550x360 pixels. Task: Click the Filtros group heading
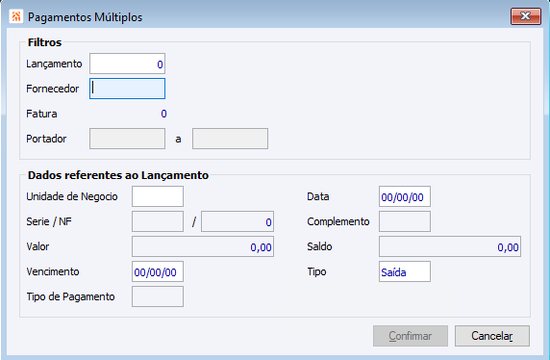click(x=45, y=42)
